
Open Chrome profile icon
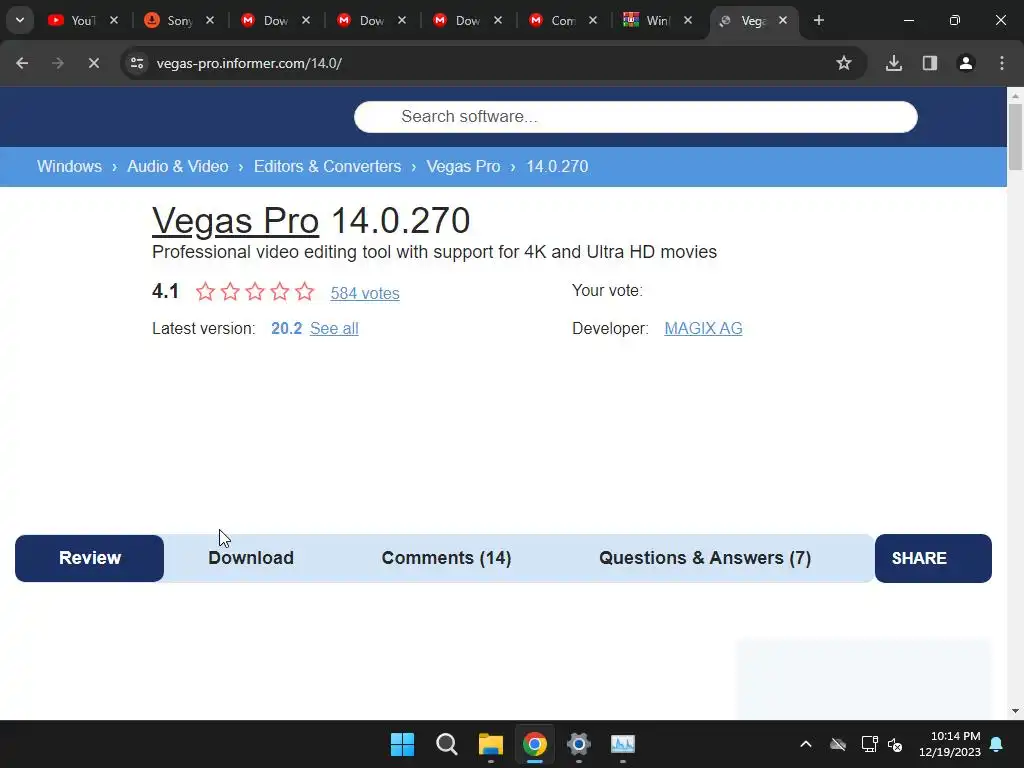tap(966, 63)
